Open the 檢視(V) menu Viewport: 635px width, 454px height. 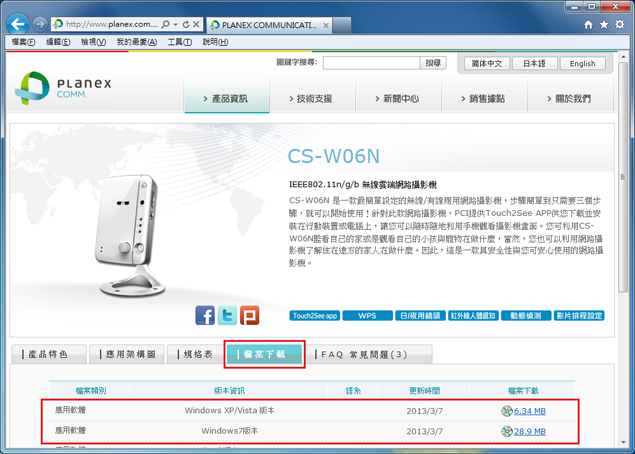[x=93, y=42]
